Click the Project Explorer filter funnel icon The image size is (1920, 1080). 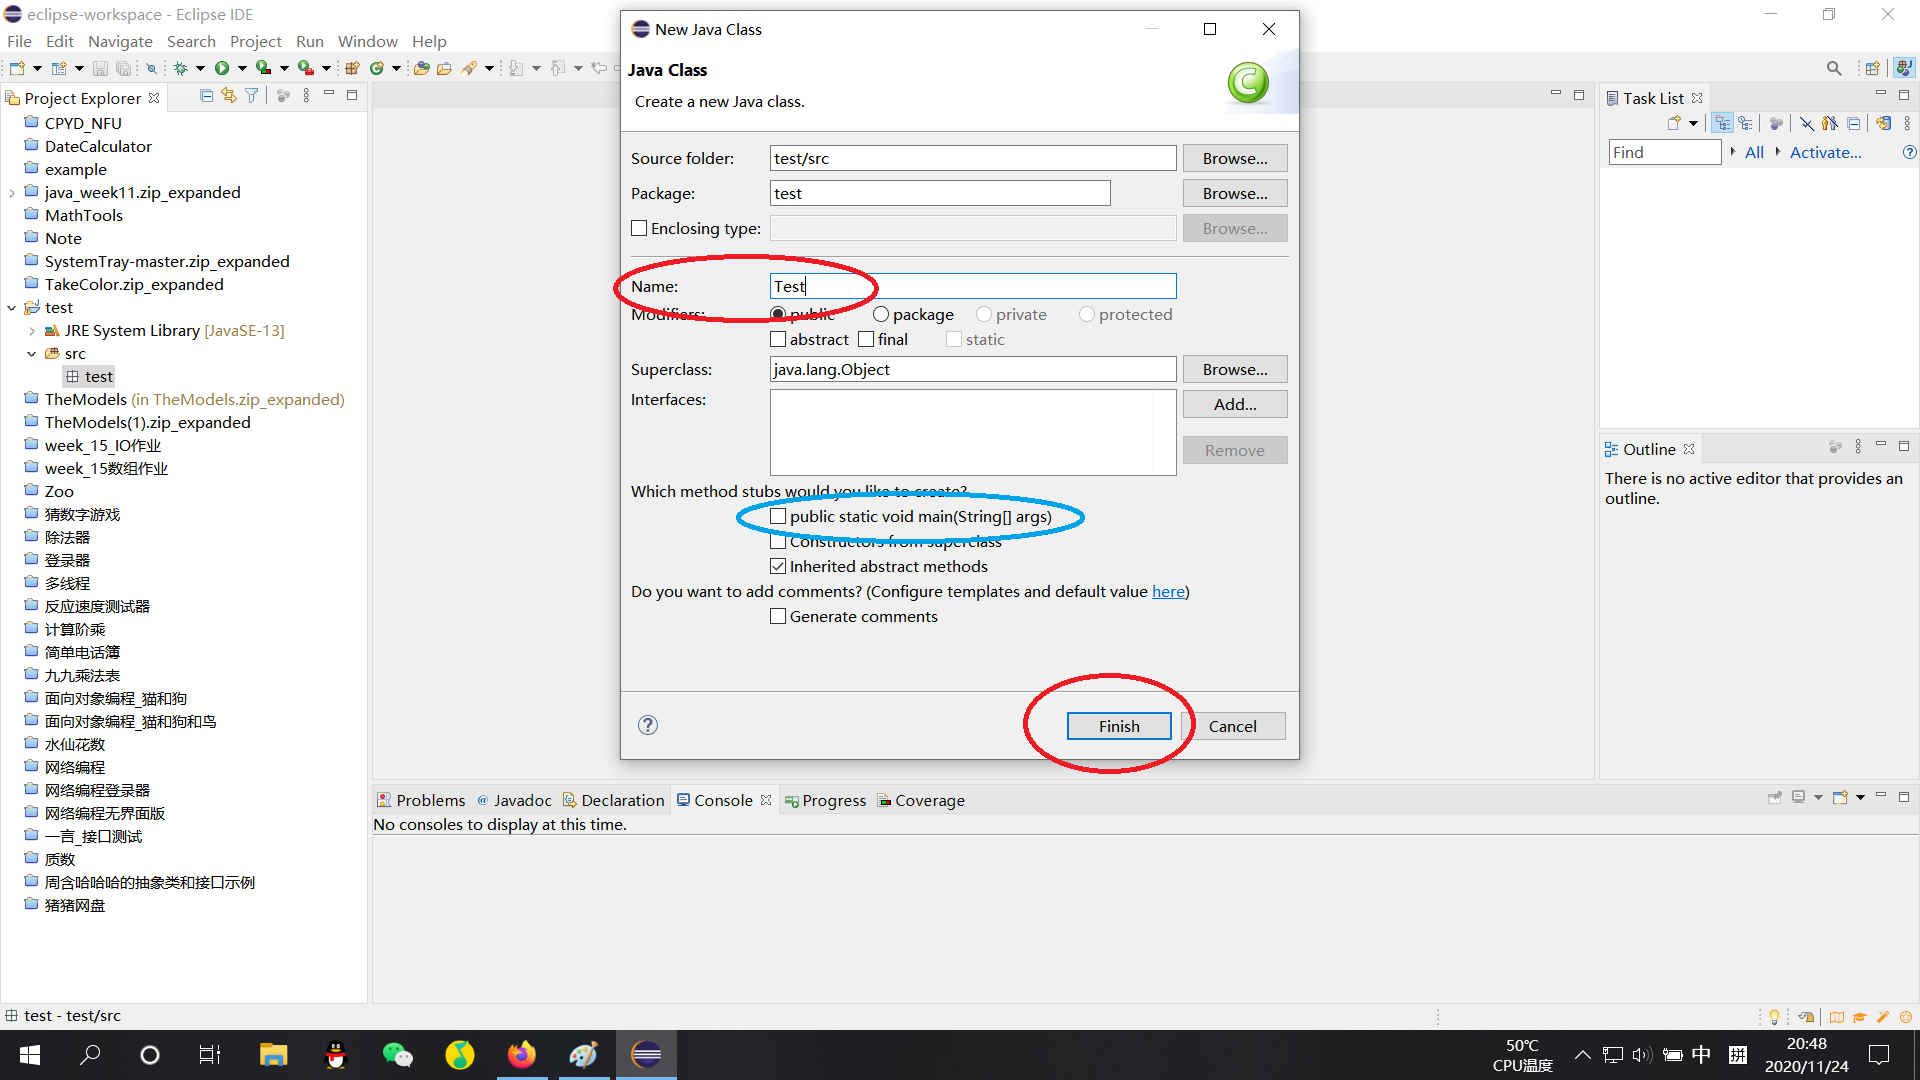[x=252, y=96]
